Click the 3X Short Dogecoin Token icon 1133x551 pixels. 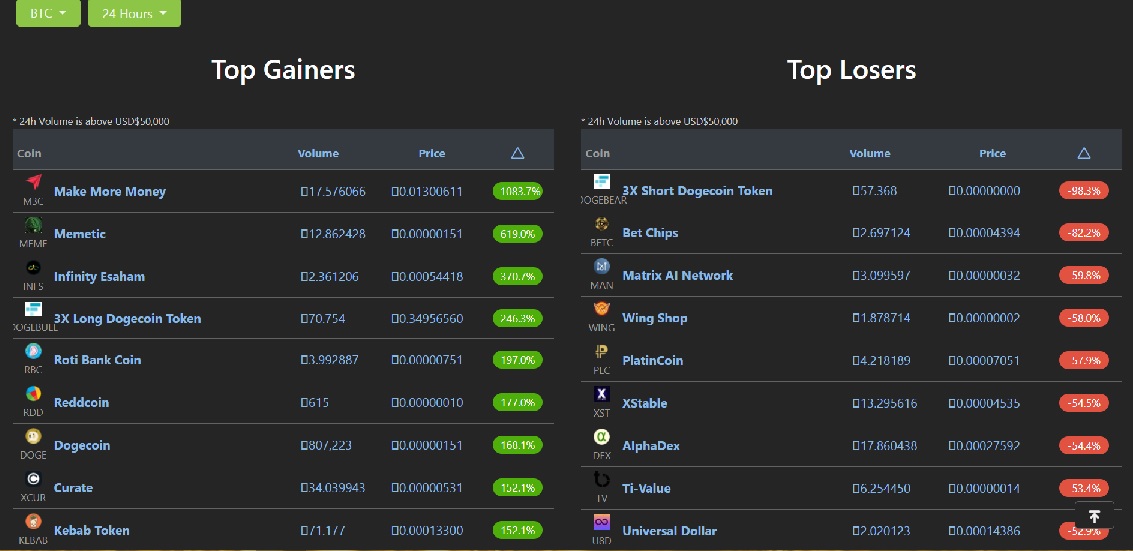point(601,181)
